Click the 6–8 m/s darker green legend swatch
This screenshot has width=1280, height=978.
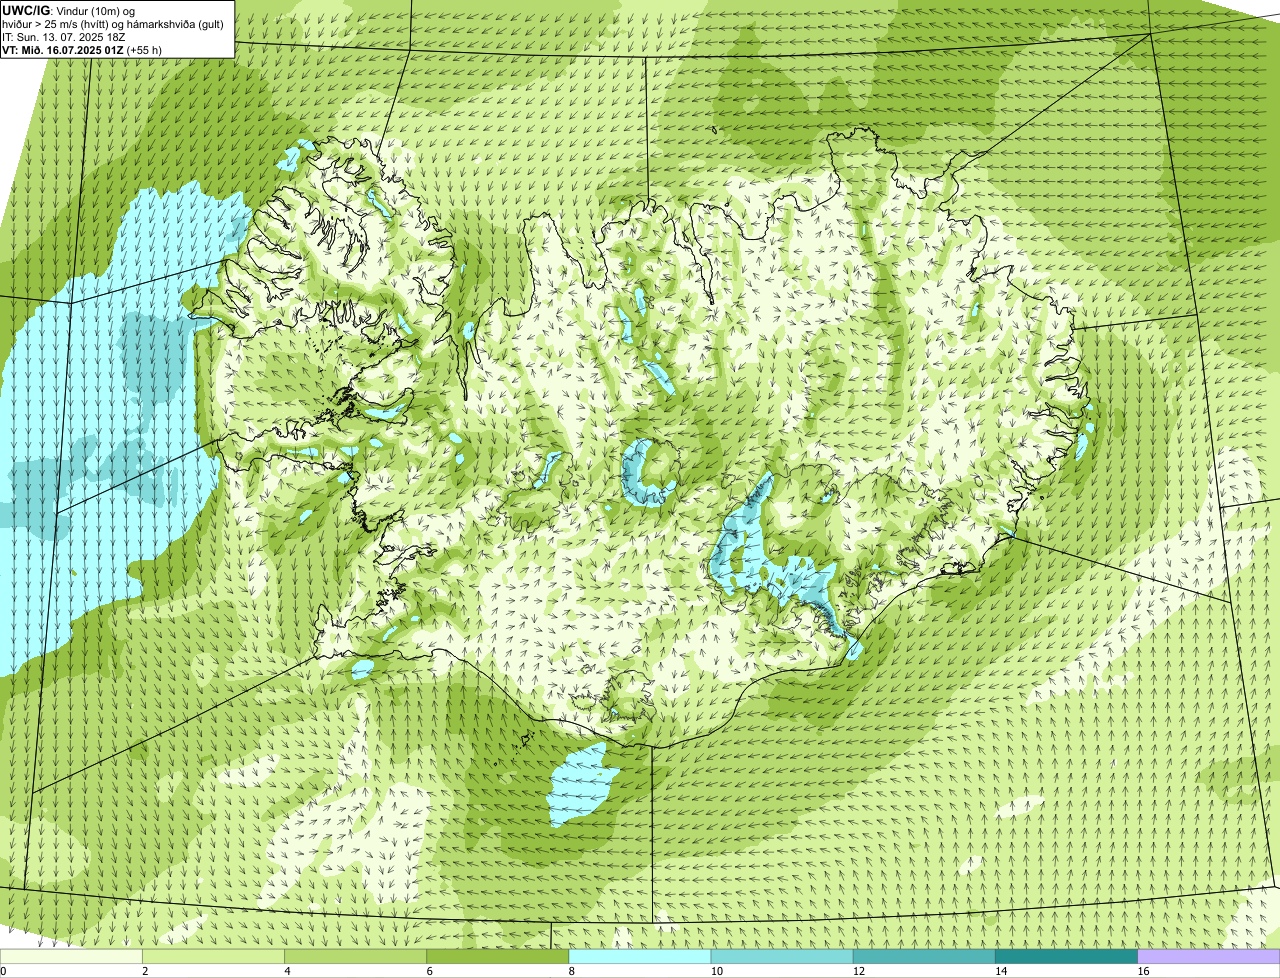[x=497, y=956]
